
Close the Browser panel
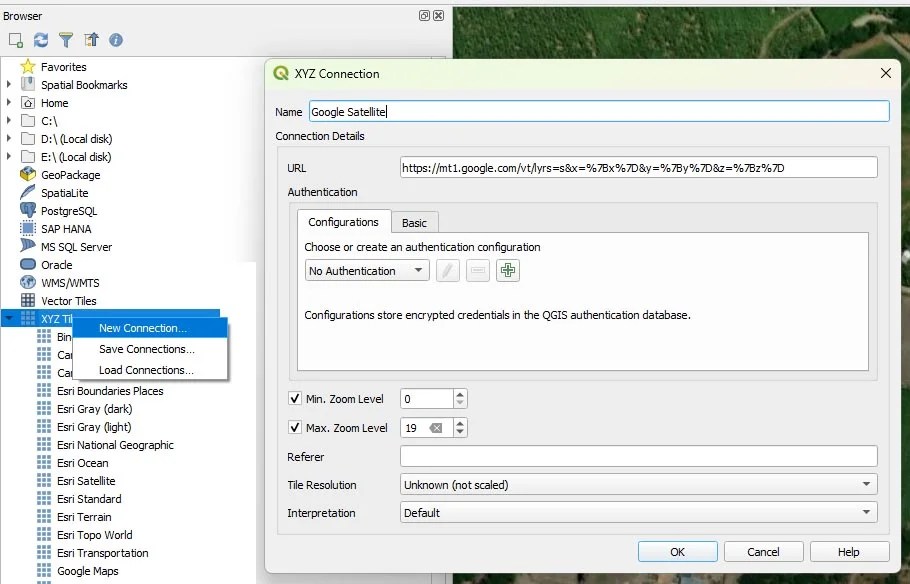tap(439, 16)
